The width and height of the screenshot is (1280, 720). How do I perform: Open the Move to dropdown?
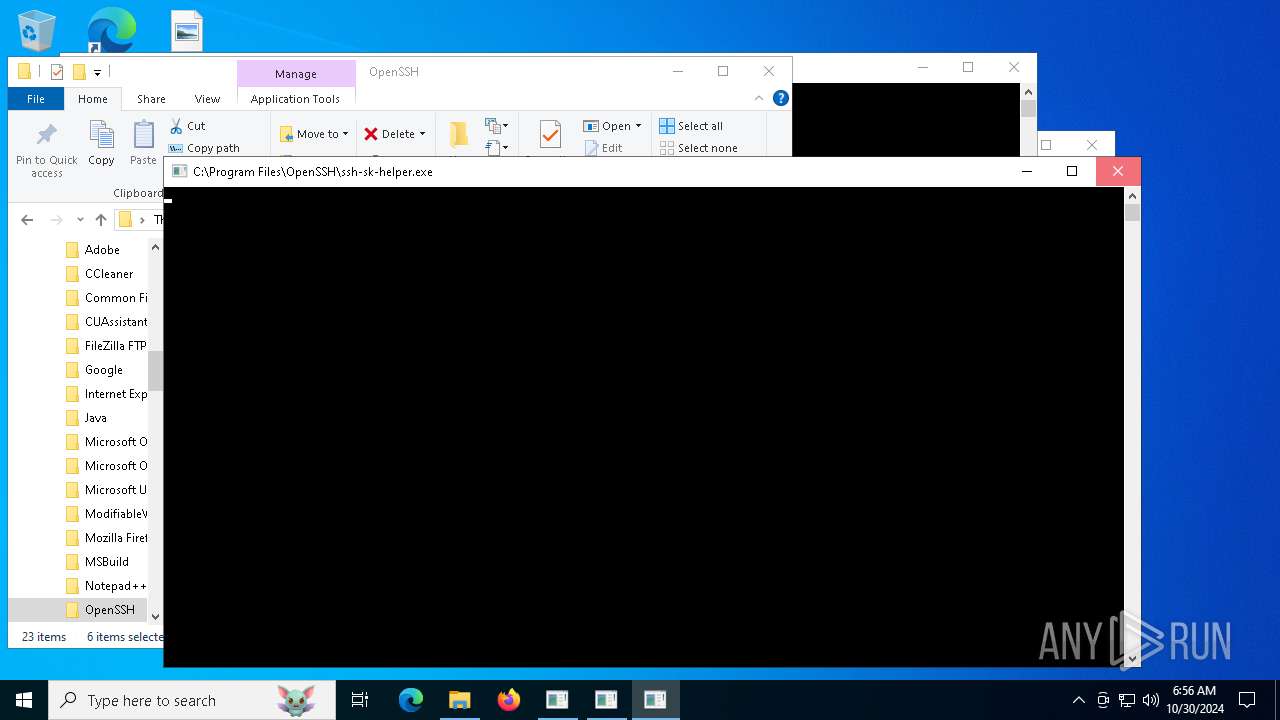pyautogui.click(x=314, y=134)
